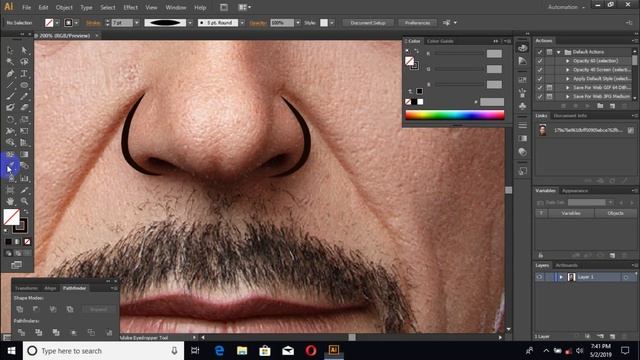
Task: Open the Color Guide dock icon
Action: 522,61
